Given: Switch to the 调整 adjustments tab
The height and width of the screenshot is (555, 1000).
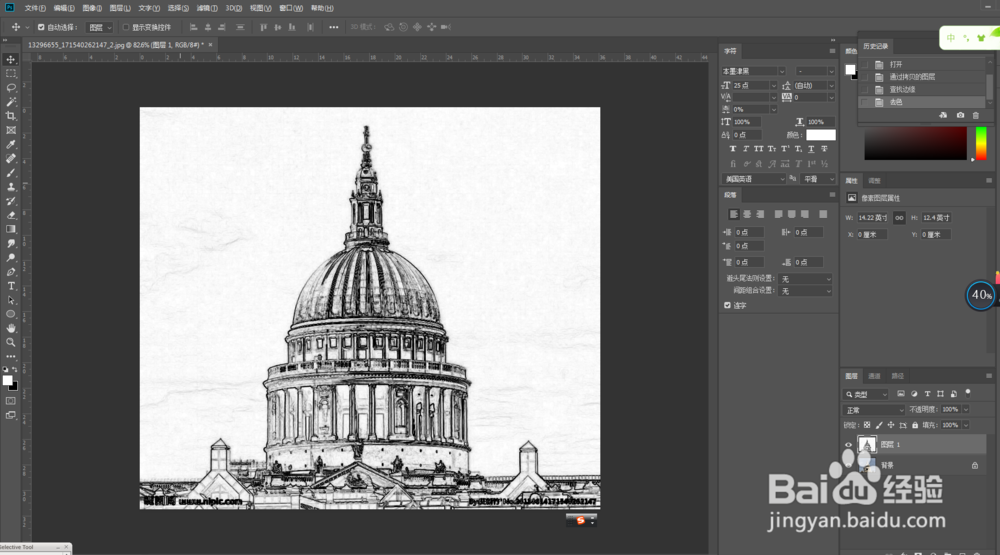Looking at the screenshot, I should pos(874,181).
